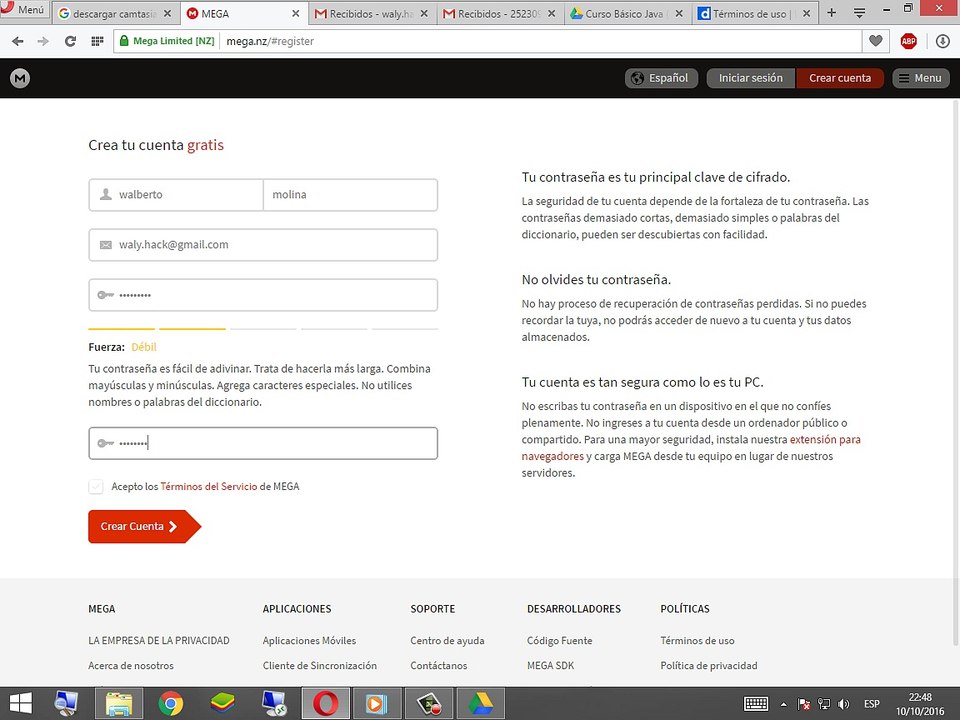Click the Mega Limited [NZ] security badge
The image size is (960, 720).
(167, 41)
